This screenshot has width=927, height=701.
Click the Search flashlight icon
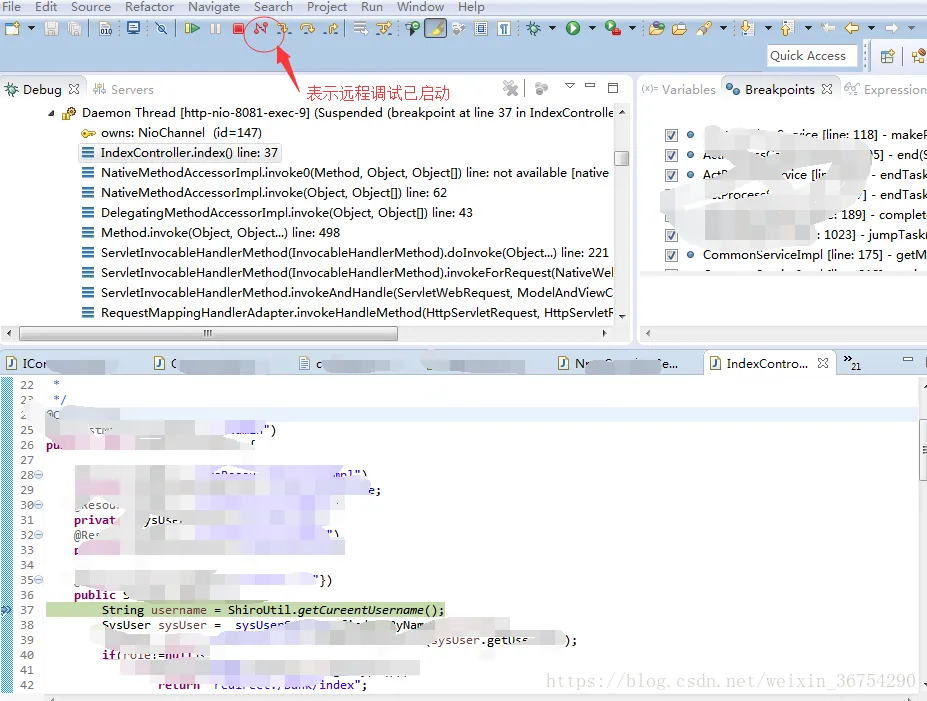[x=704, y=28]
